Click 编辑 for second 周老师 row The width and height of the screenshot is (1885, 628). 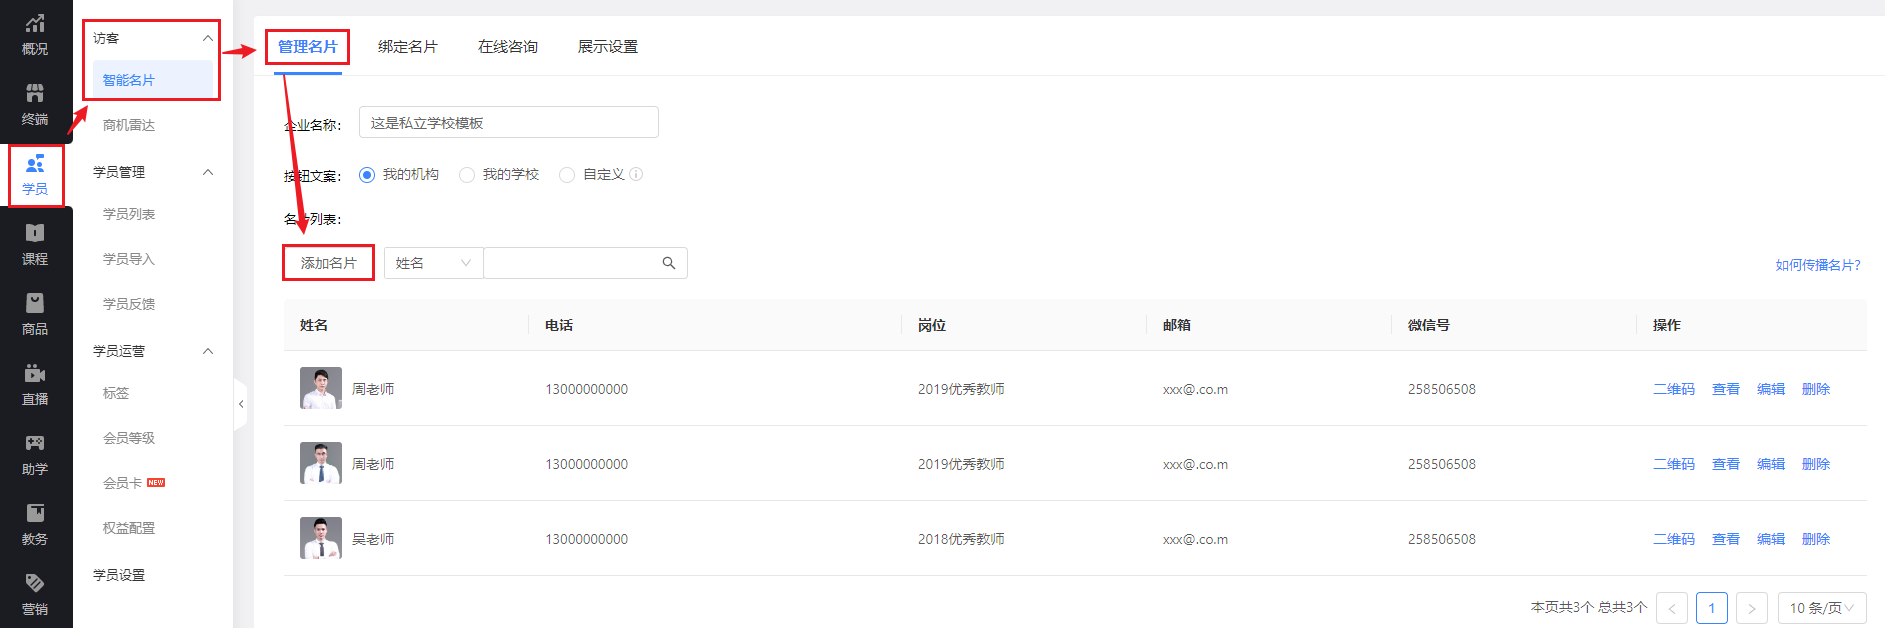[1771, 464]
